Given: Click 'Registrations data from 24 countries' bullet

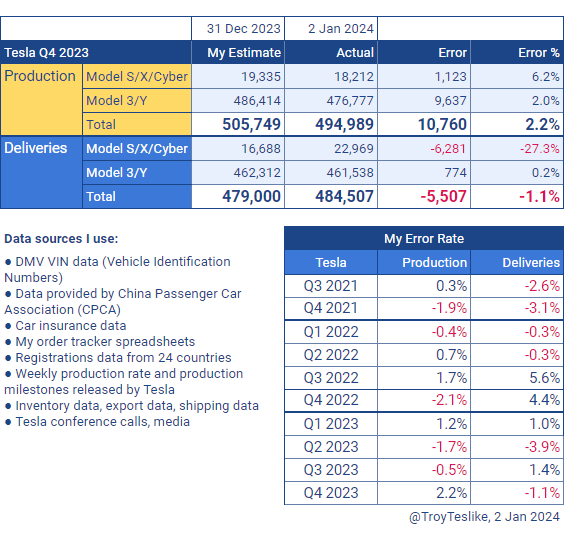Looking at the screenshot, I should pyautogui.click(x=118, y=358).
